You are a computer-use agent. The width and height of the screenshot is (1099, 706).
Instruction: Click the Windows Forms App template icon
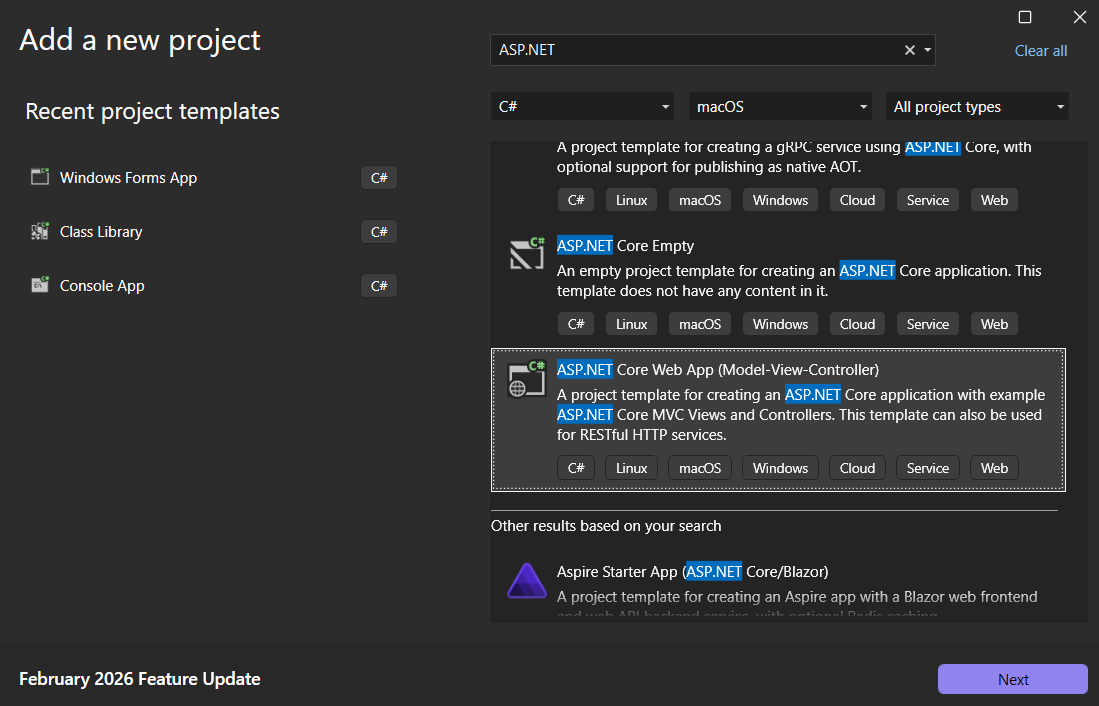(x=40, y=176)
